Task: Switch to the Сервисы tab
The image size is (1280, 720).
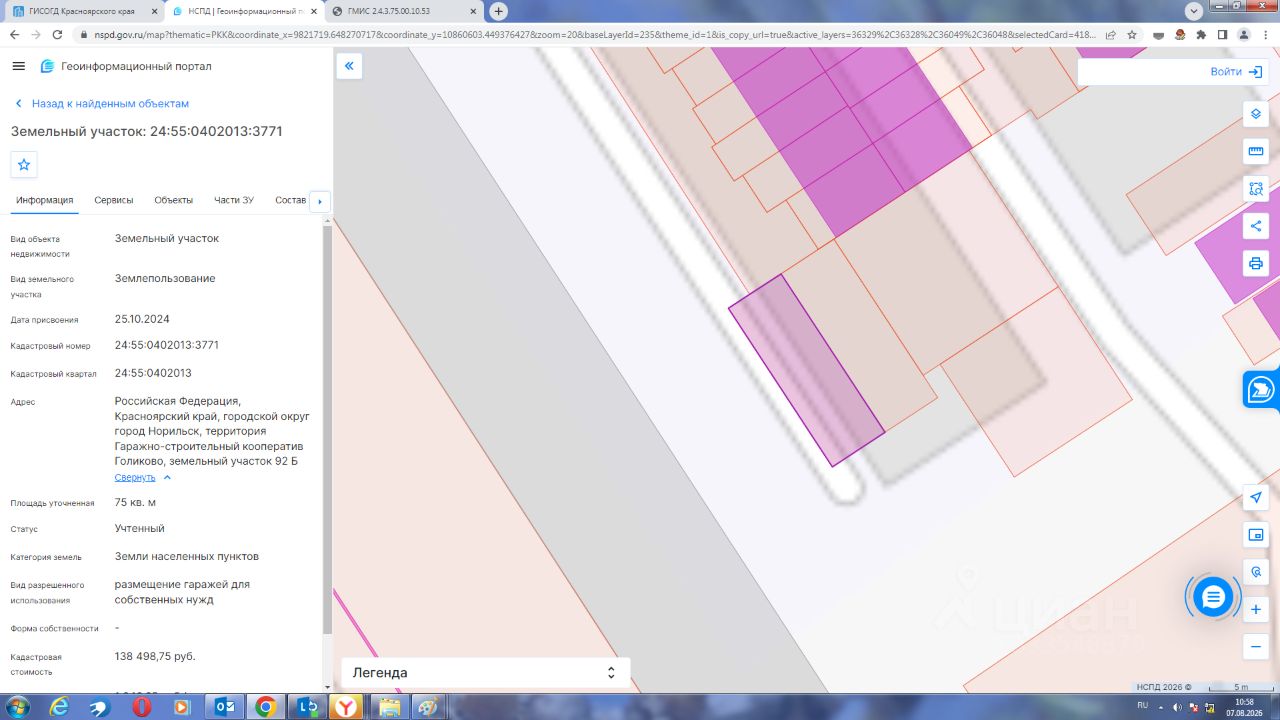Action: pyautogui.click(x=114, y=200)
